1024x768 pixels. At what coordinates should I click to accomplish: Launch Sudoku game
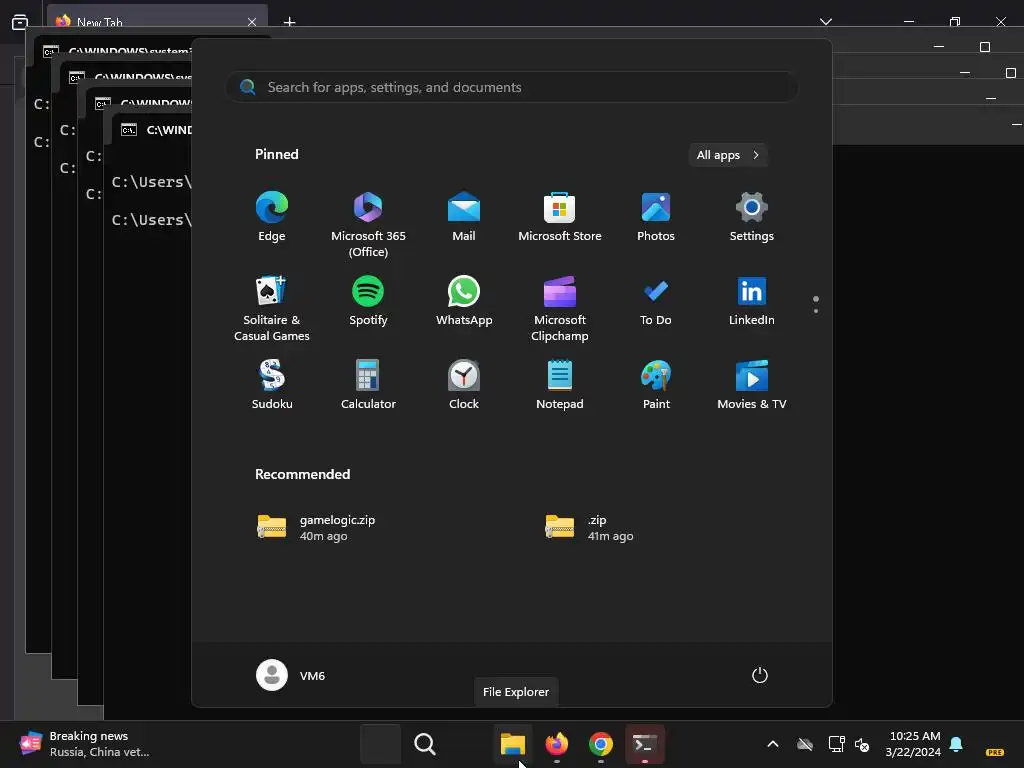pos(272,386)
